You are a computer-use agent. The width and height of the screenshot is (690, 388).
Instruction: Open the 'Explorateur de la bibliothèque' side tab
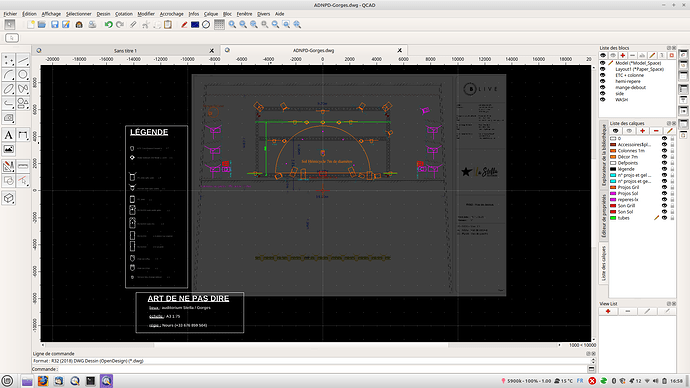pyautogui.click(x=604, y=155)
